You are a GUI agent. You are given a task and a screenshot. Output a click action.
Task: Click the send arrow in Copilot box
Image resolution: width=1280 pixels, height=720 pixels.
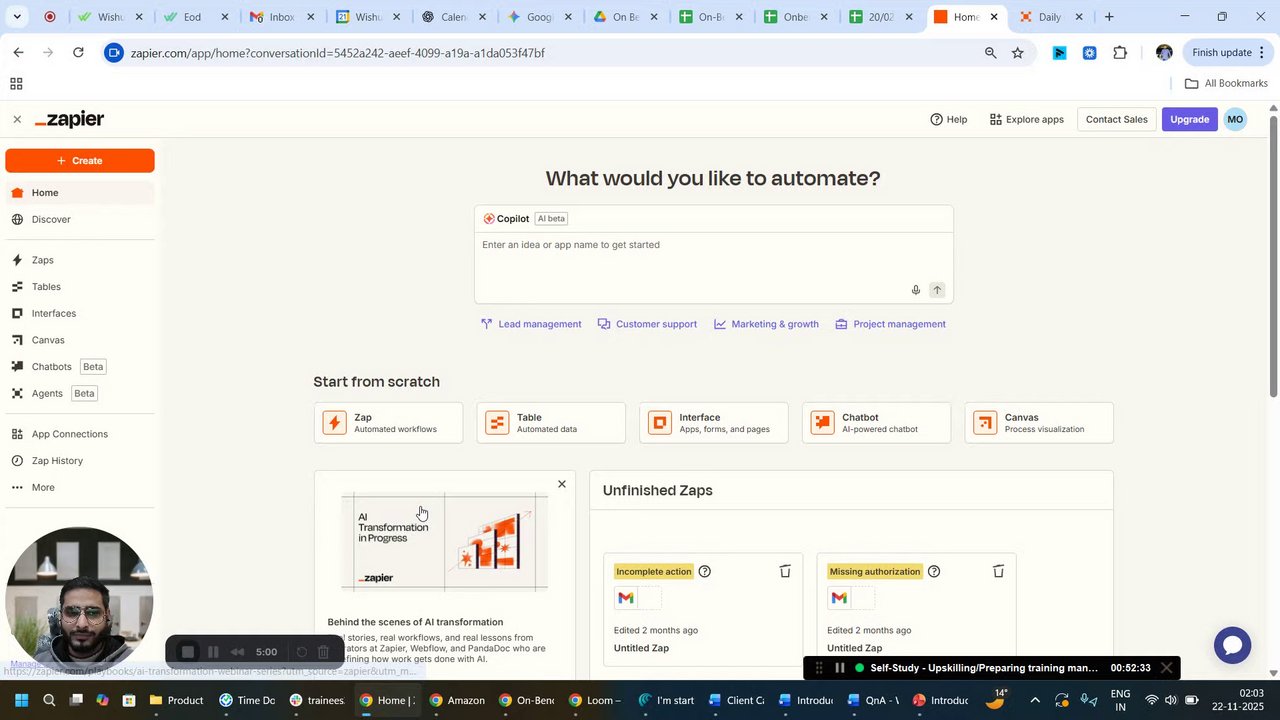(937, 290)
